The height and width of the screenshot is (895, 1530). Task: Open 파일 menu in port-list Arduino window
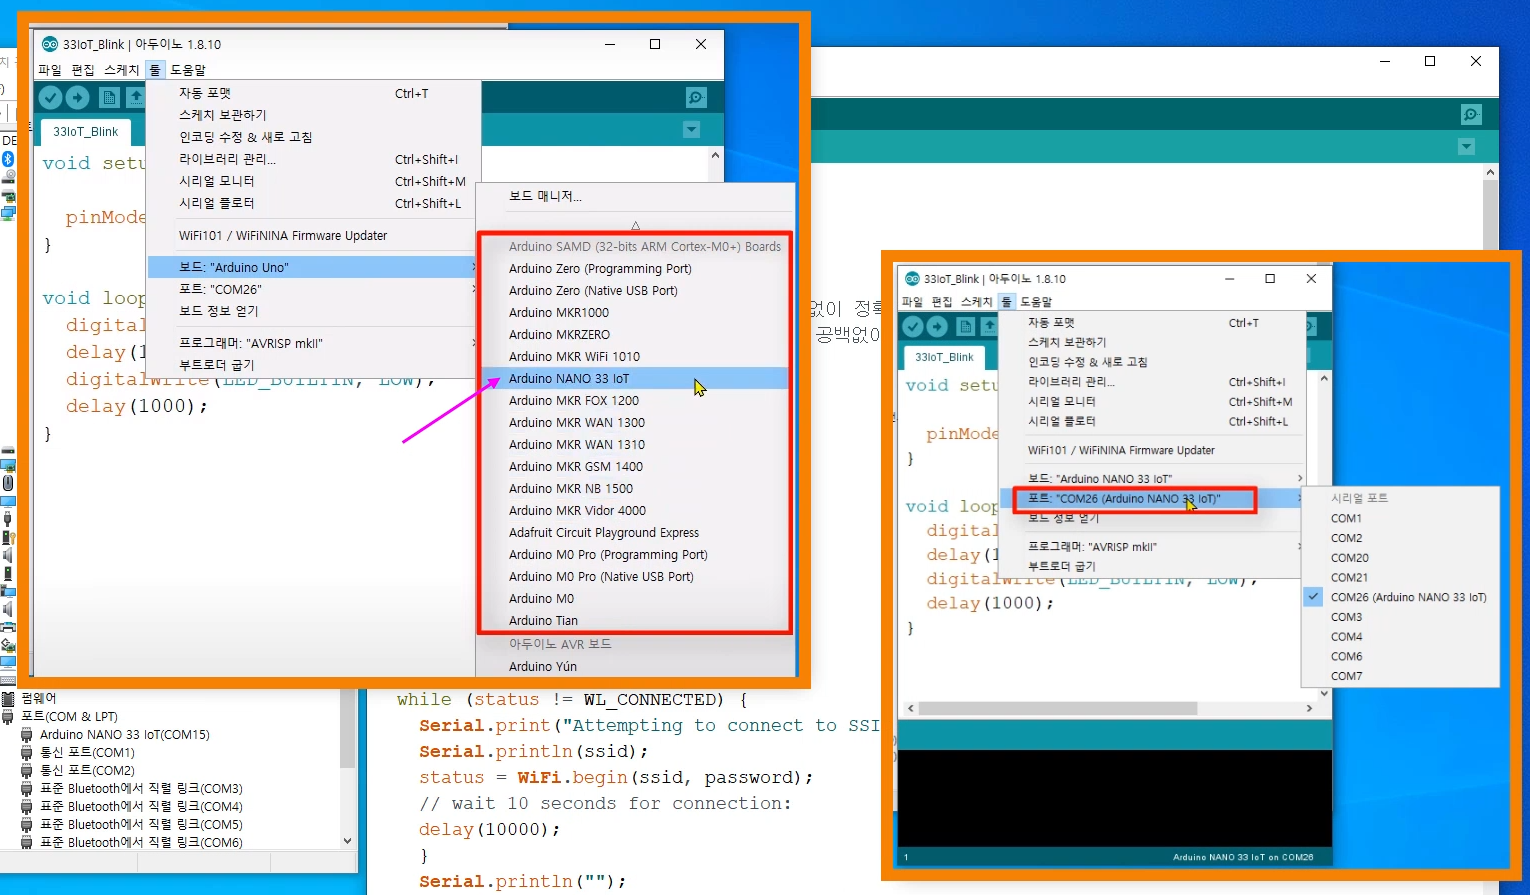[x=912, y=302]
